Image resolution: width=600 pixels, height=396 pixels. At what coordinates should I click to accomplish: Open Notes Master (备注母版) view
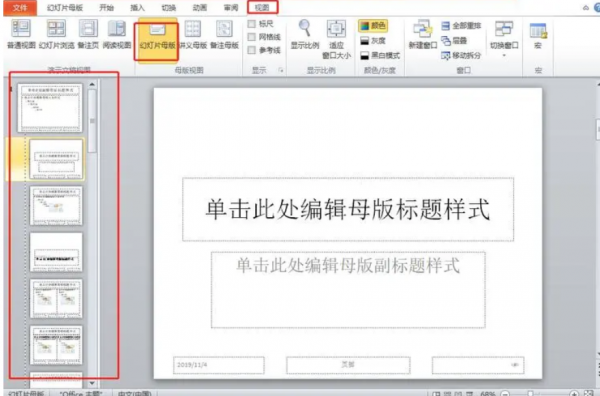224,34
